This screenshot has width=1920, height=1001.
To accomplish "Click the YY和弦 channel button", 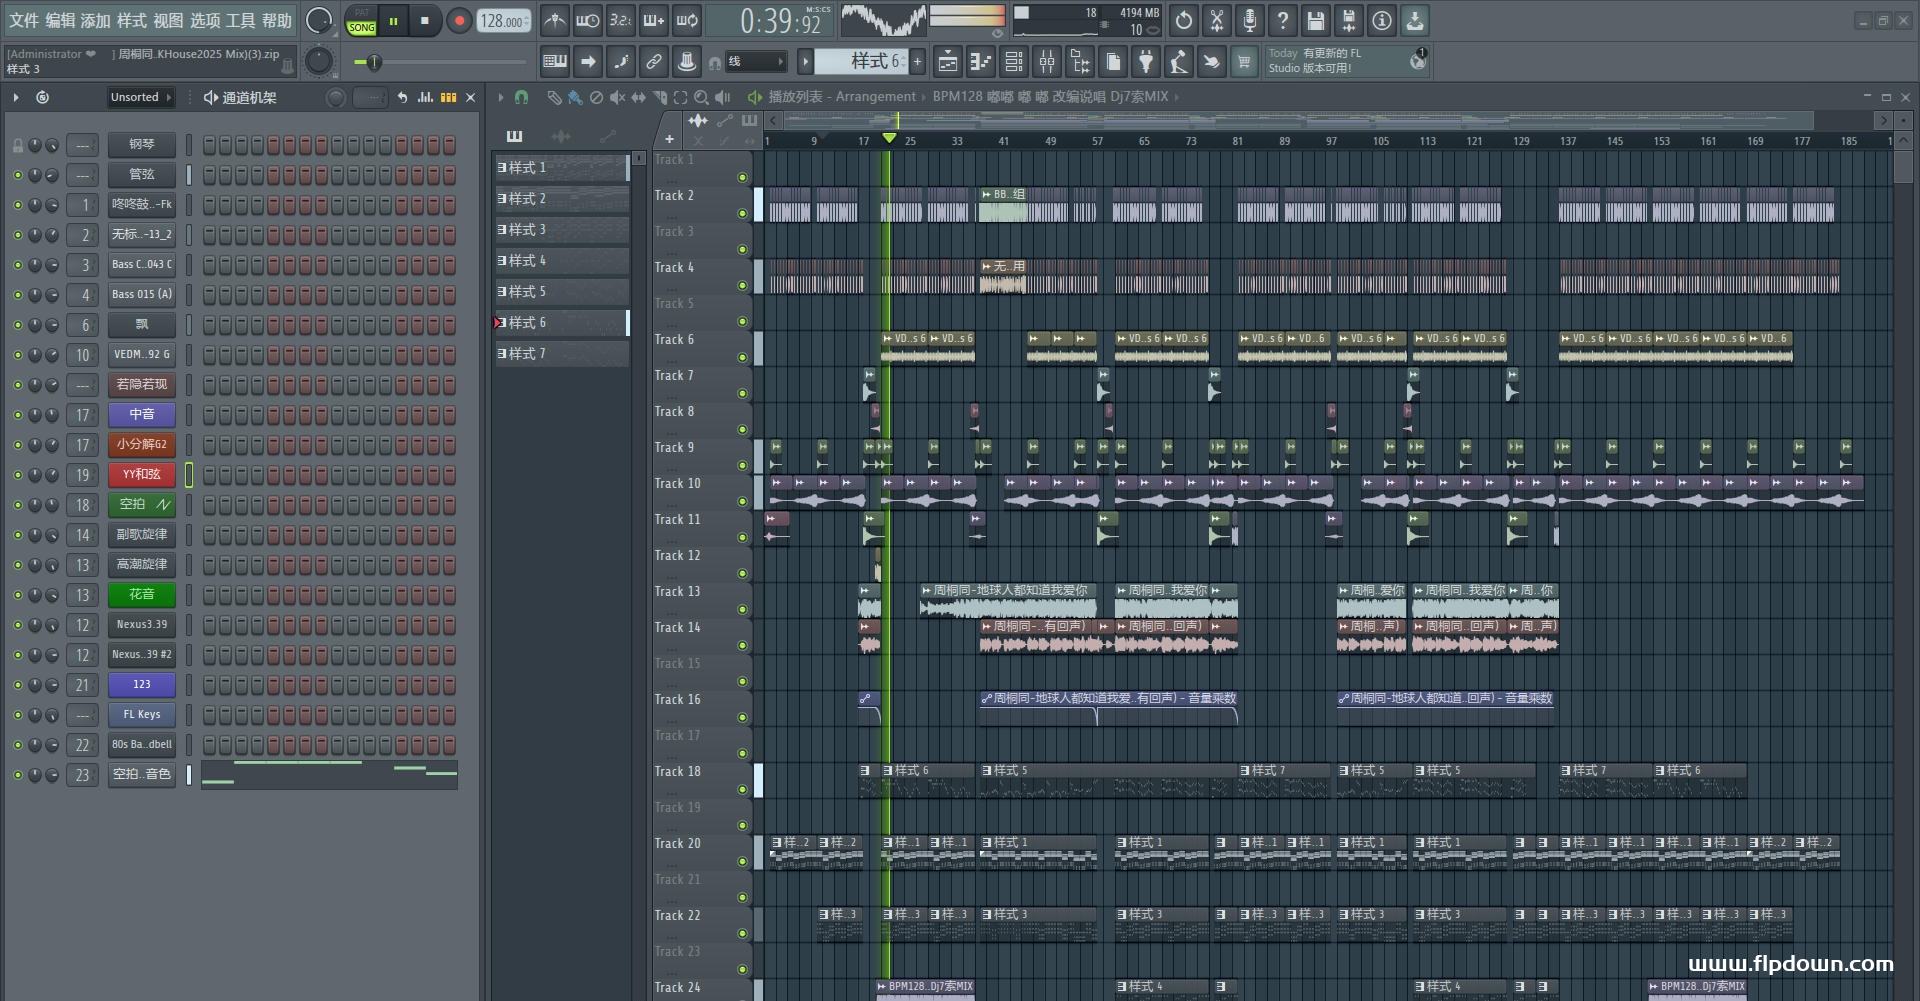I will click(x=142, y=475).
